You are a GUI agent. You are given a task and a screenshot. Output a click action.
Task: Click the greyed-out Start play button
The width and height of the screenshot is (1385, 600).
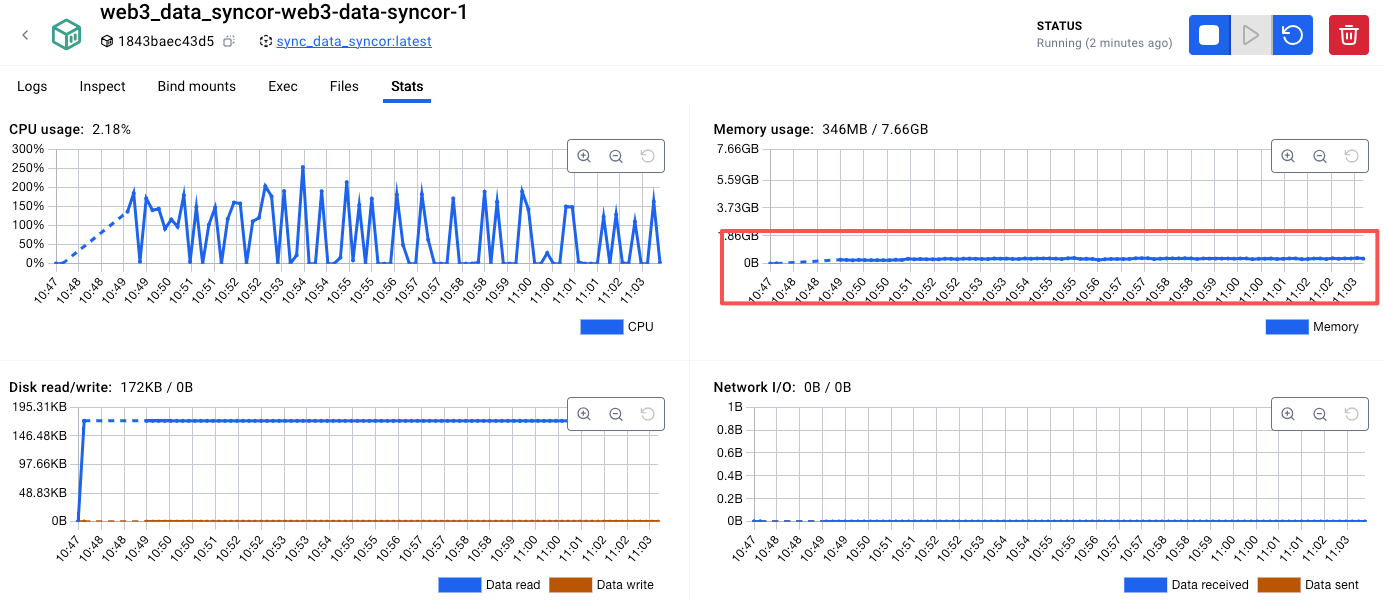pyautogui.click(x=1250, y=35)
